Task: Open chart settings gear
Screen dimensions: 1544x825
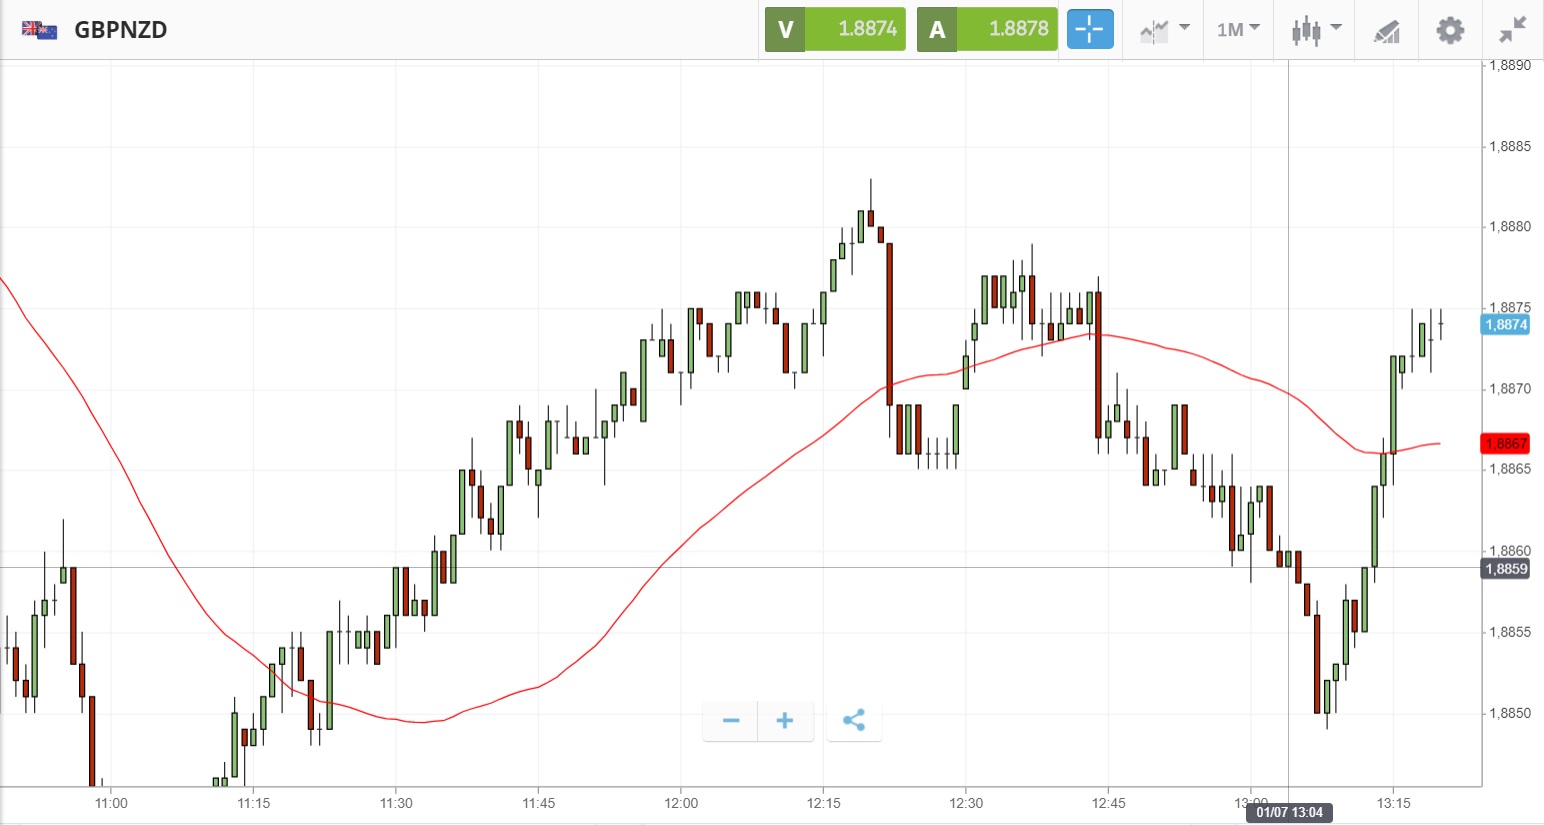Action: pos(1450,30)
